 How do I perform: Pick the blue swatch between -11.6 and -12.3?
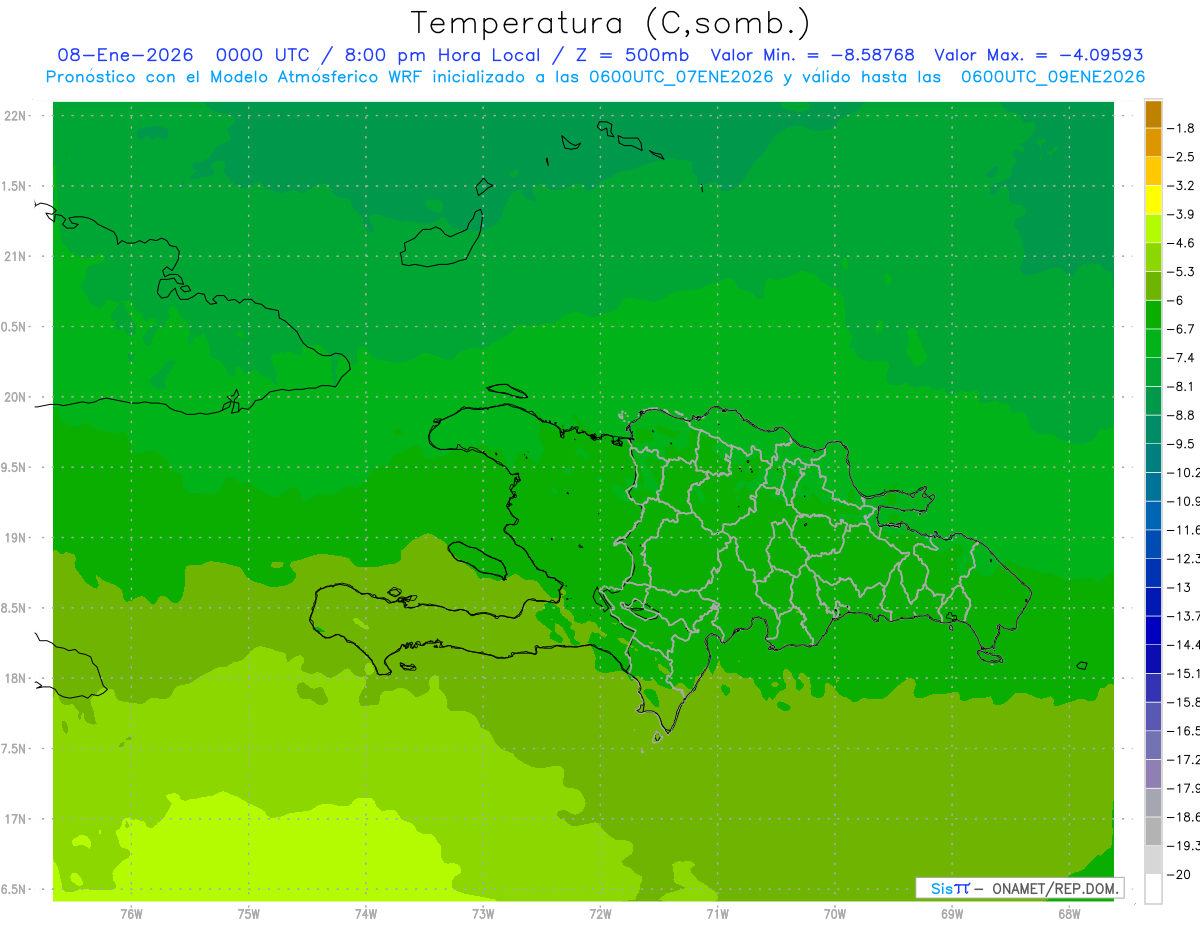click(x=1153, y=544)
